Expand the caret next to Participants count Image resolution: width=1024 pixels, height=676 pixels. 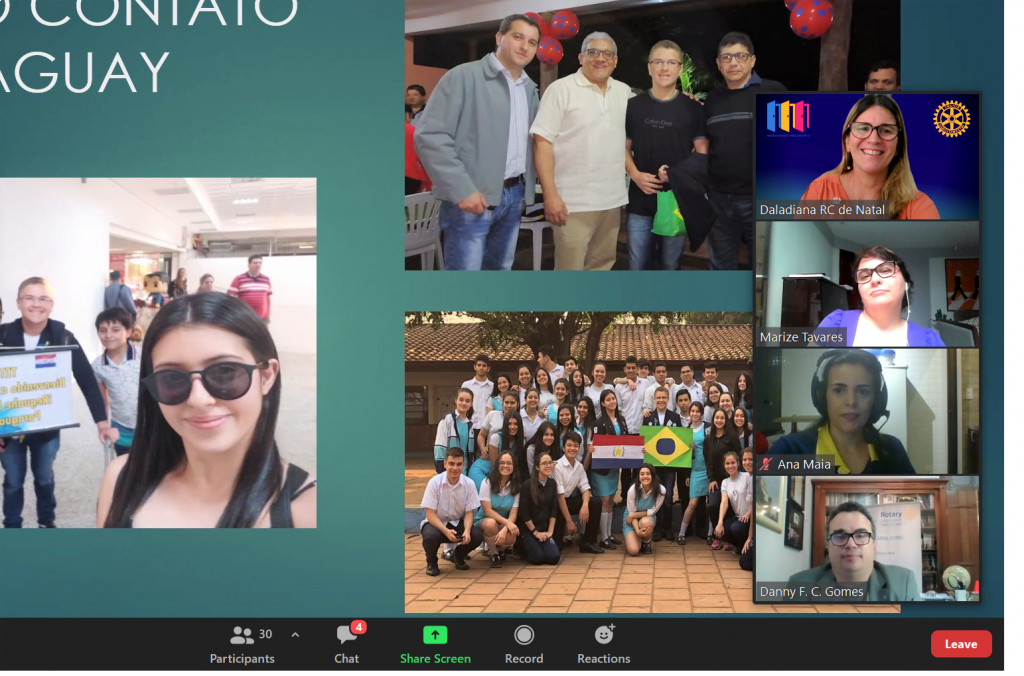pos(295,635)
